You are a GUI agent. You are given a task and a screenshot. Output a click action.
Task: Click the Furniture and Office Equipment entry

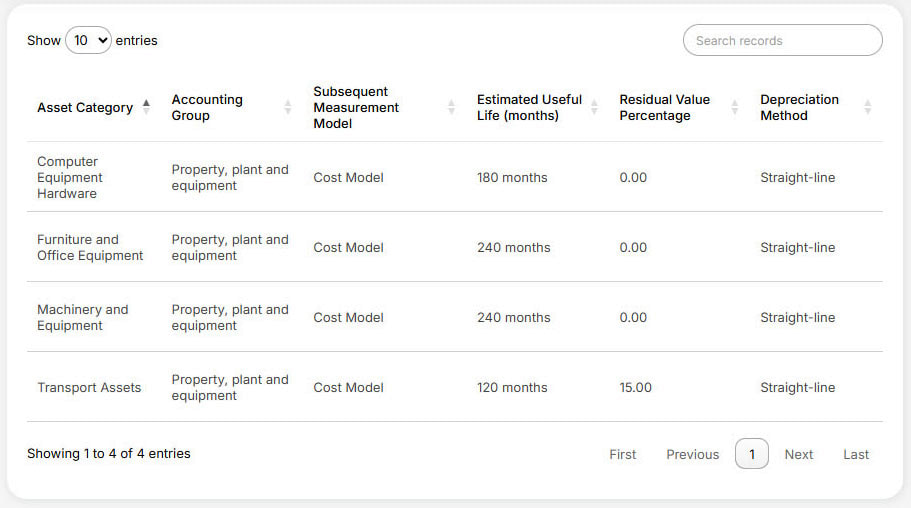(x=89, y=247)
